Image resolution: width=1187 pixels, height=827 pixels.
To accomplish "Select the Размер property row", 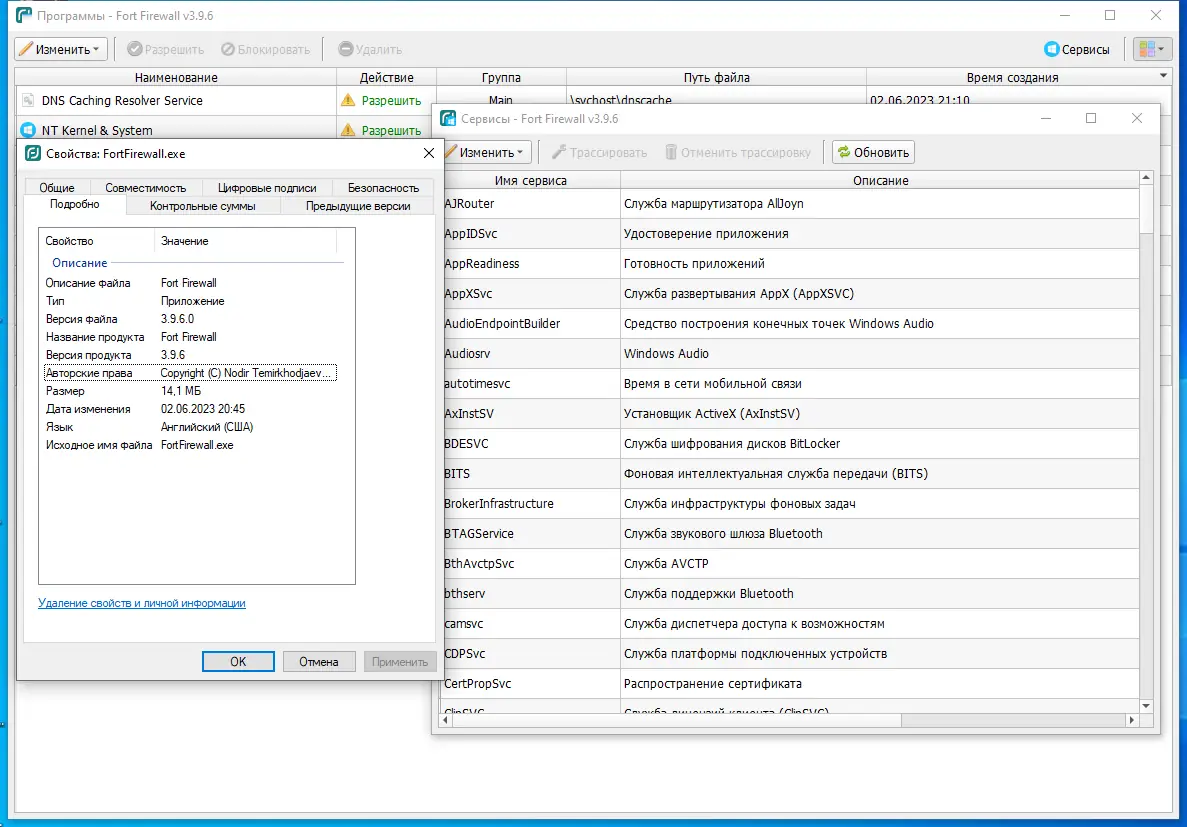I will [190, 391].
